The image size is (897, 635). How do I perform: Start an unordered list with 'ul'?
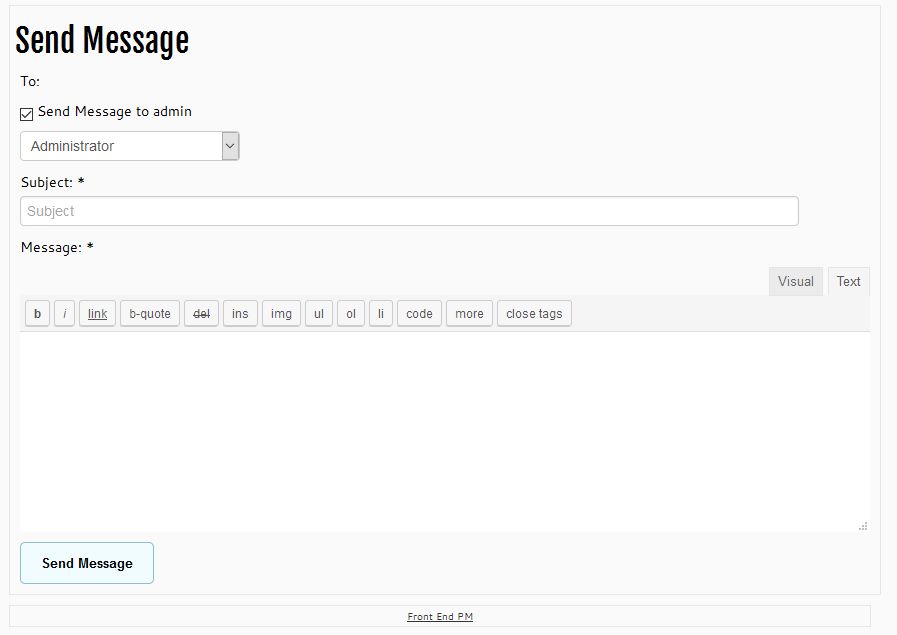pos(319,314)
